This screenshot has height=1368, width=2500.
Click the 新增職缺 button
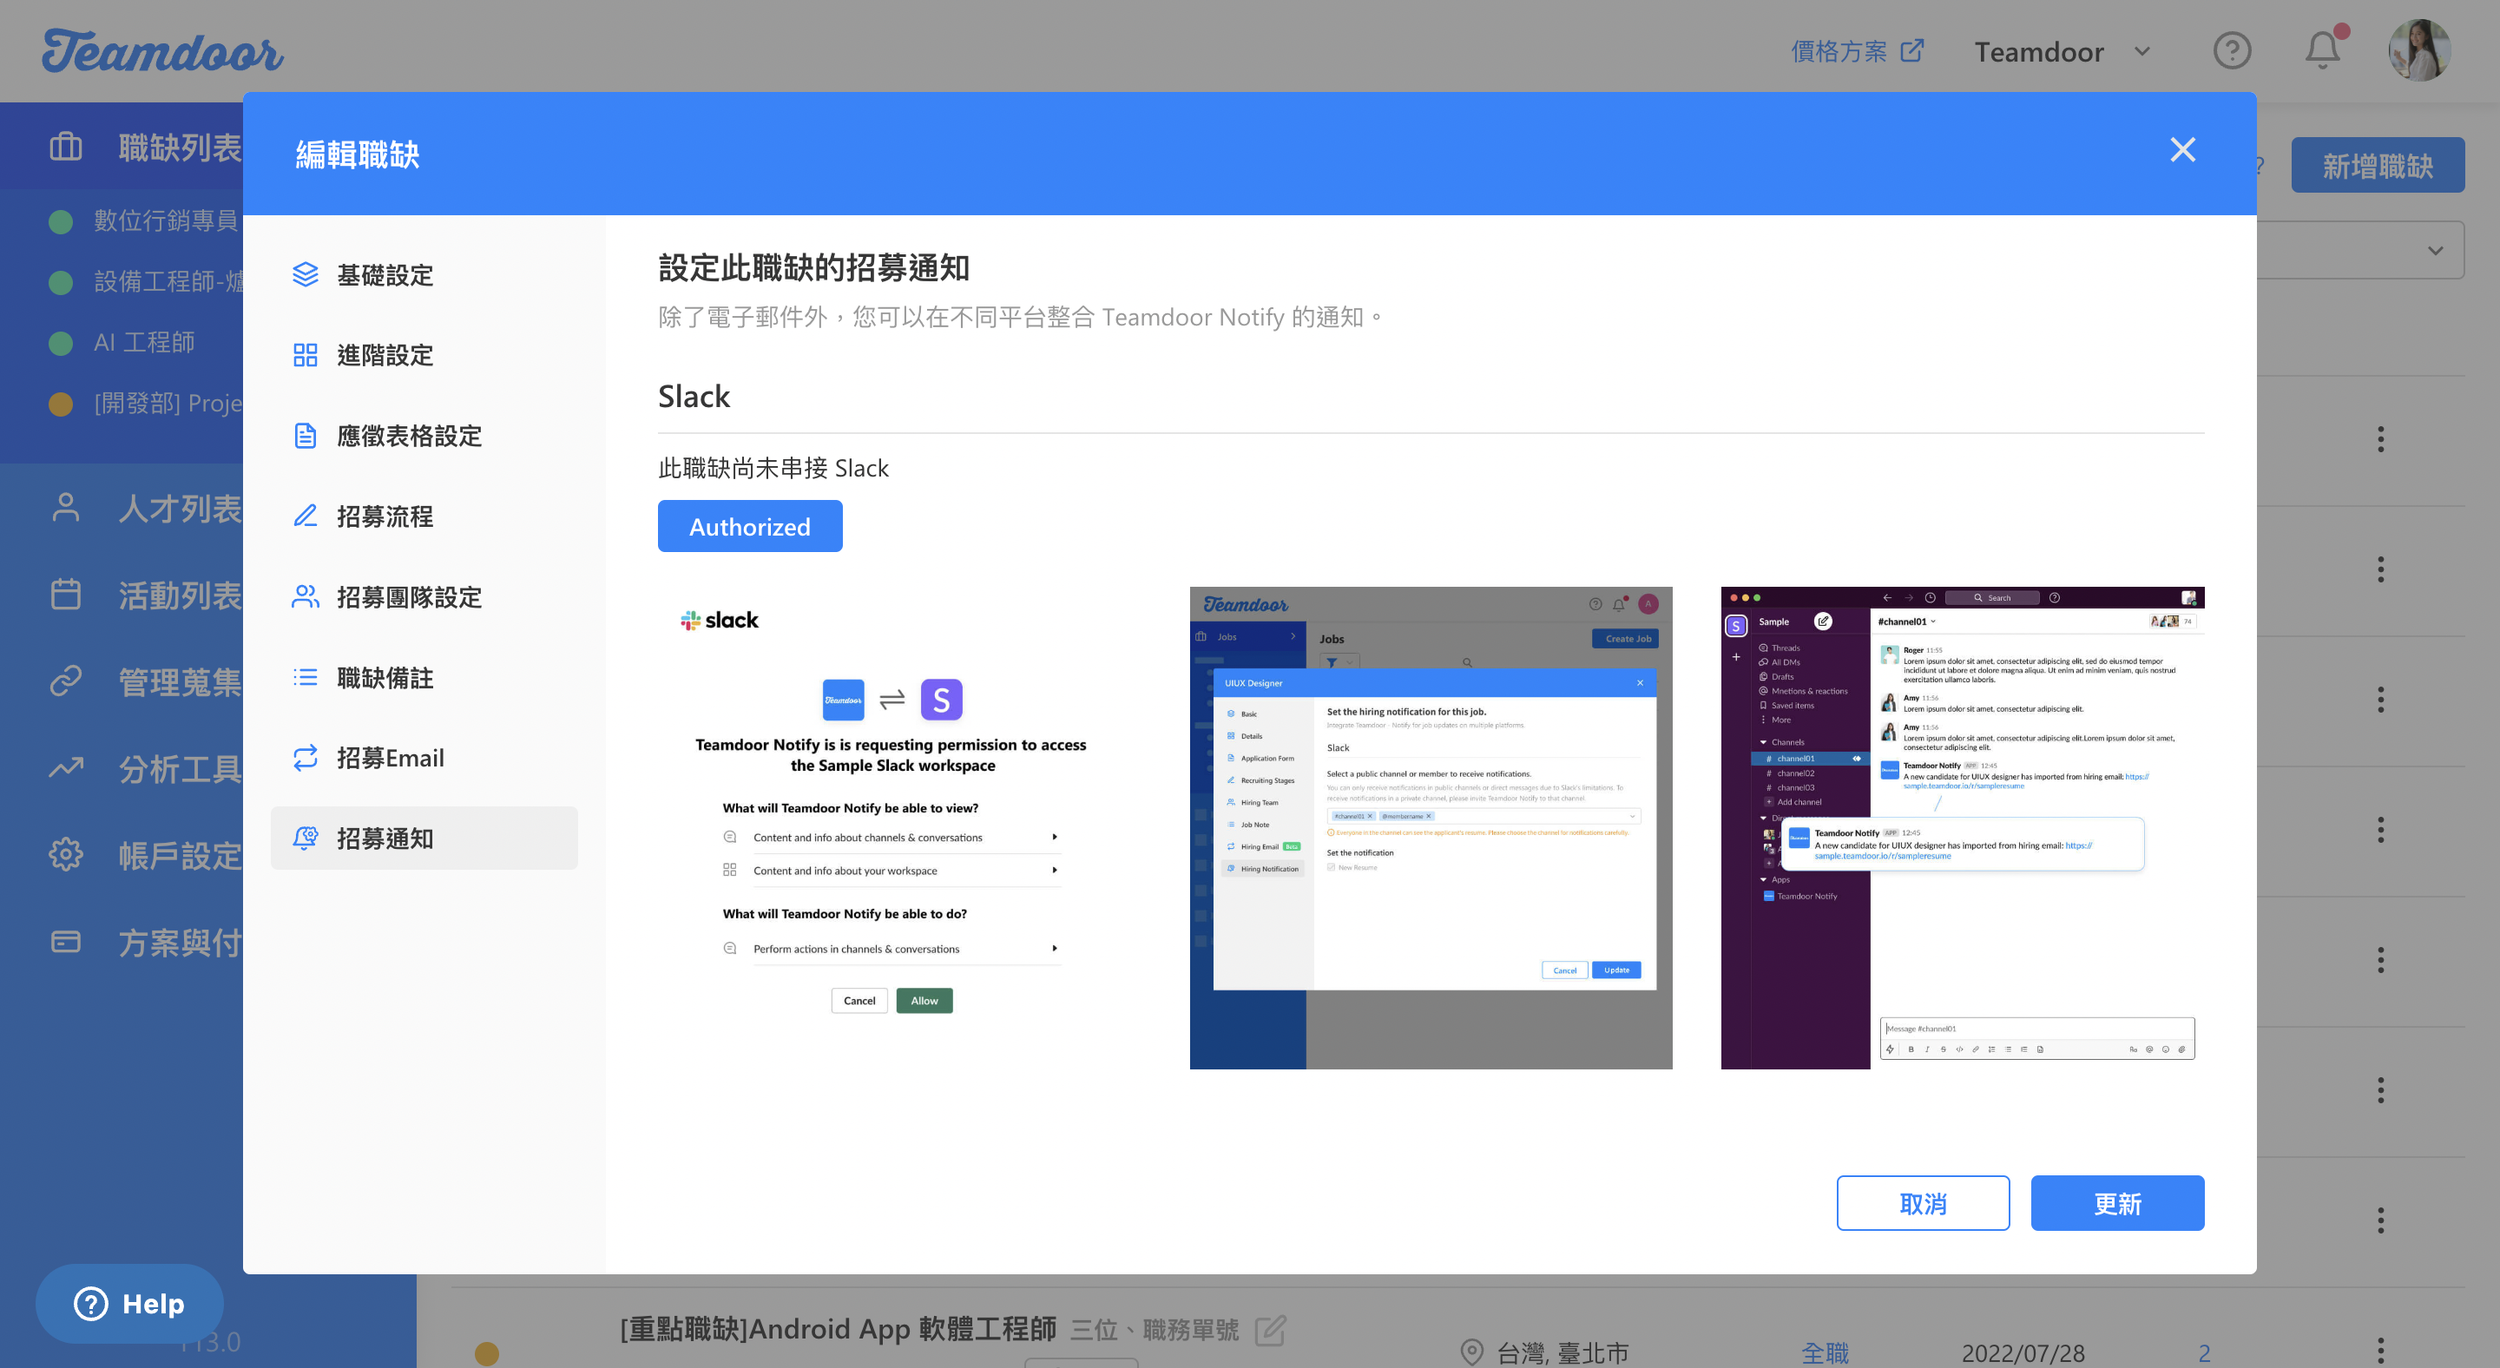click(x=2377, y=166)
